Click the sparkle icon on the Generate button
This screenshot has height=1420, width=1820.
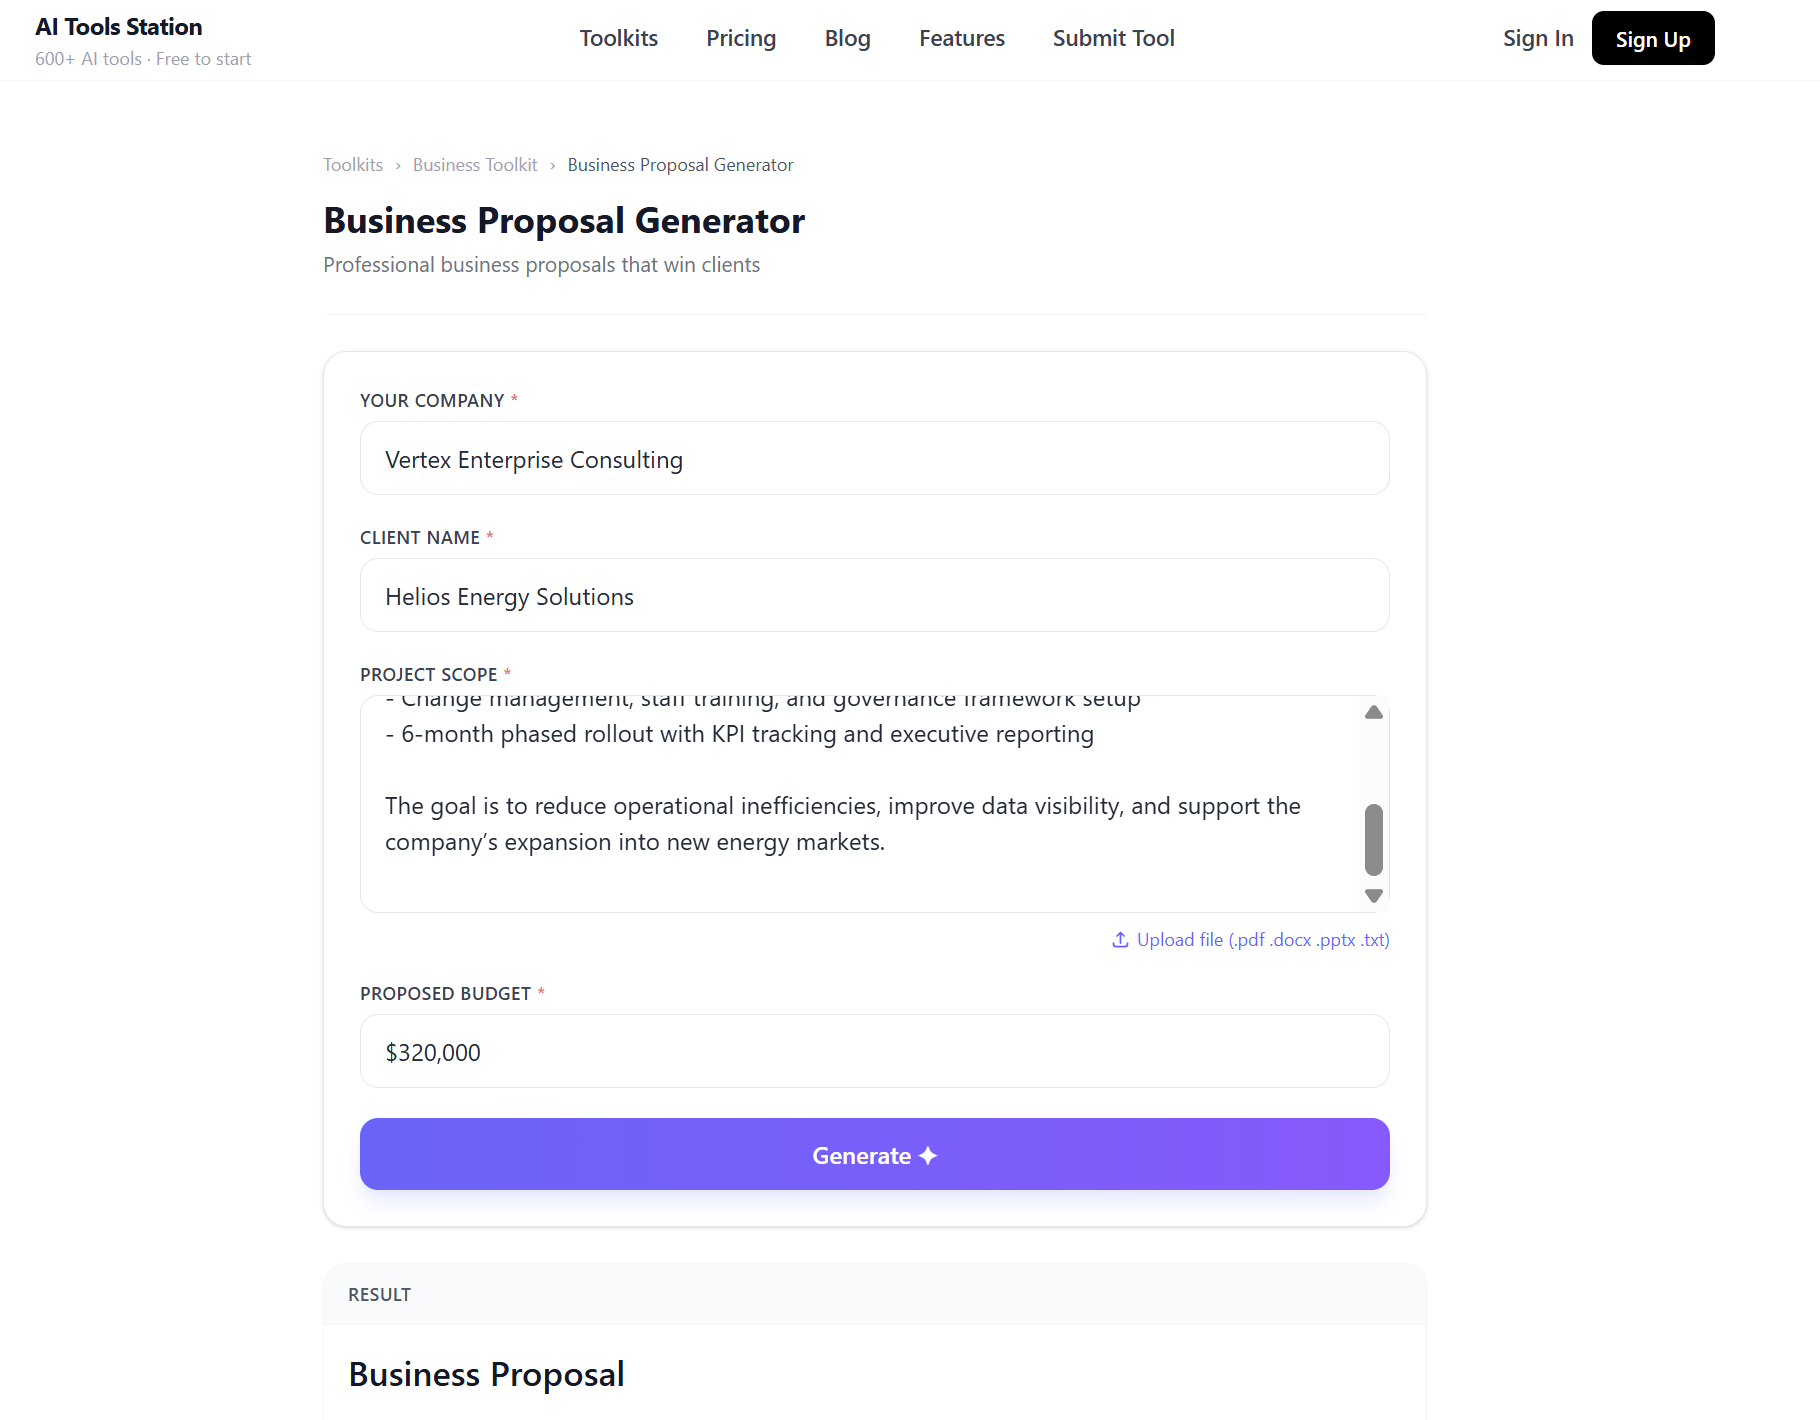[929, 1155]
